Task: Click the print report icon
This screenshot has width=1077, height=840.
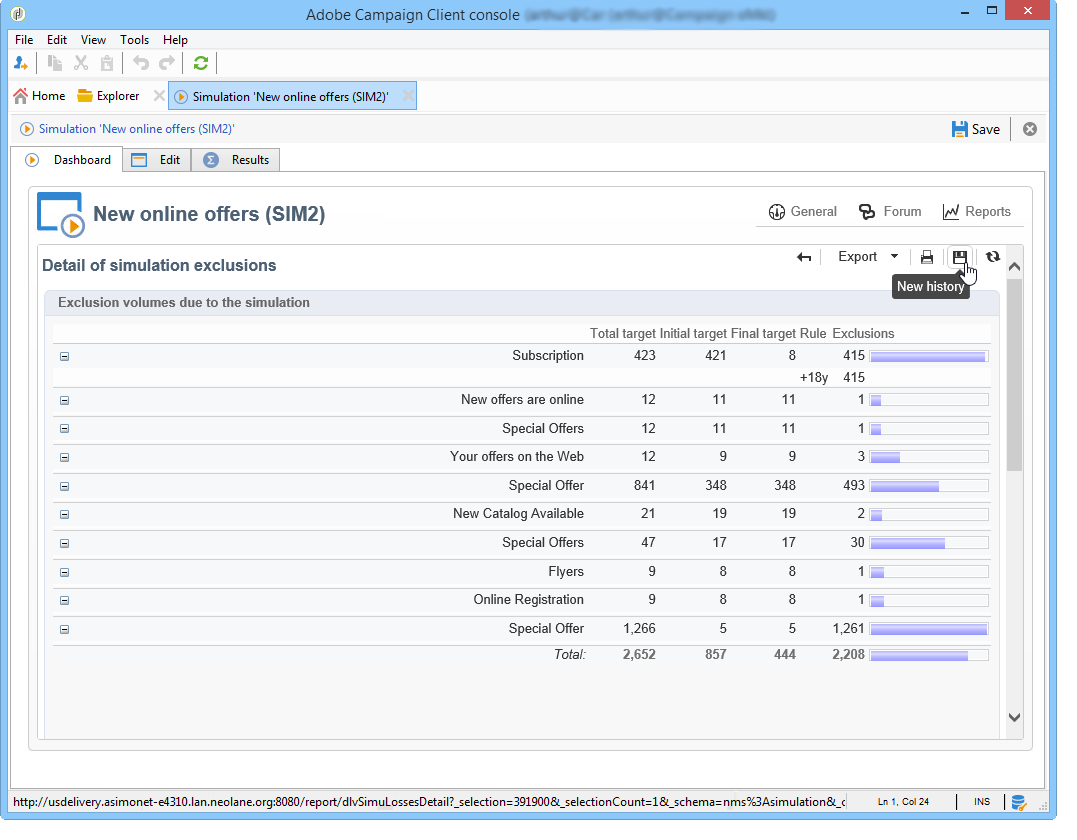Action: (x=927, y=257)
